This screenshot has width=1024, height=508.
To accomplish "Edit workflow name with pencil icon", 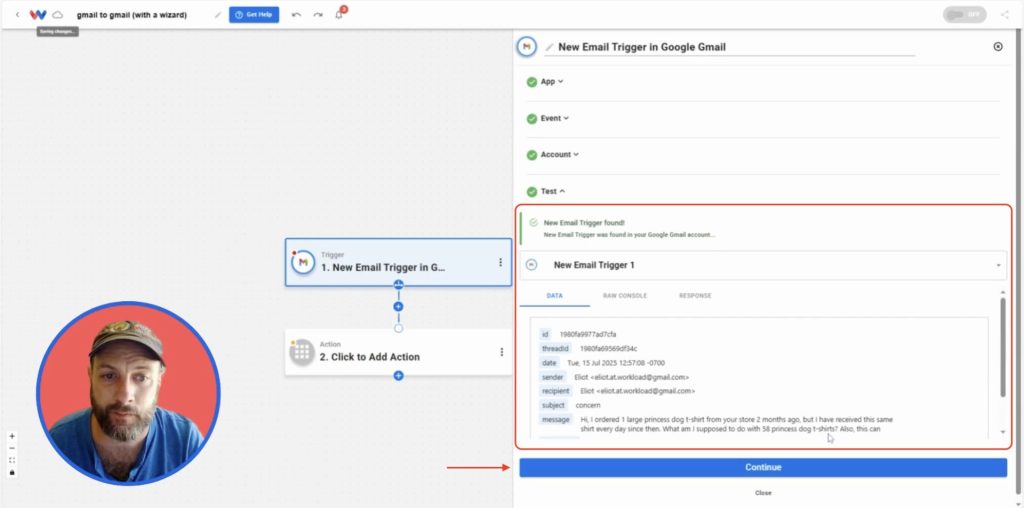I will [x=218, y=14].
